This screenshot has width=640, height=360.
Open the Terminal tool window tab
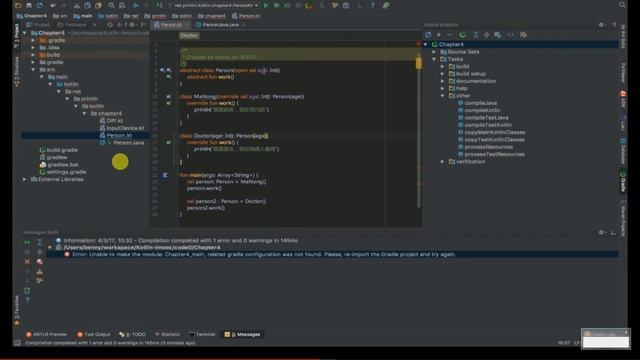(x=202, y=334)
